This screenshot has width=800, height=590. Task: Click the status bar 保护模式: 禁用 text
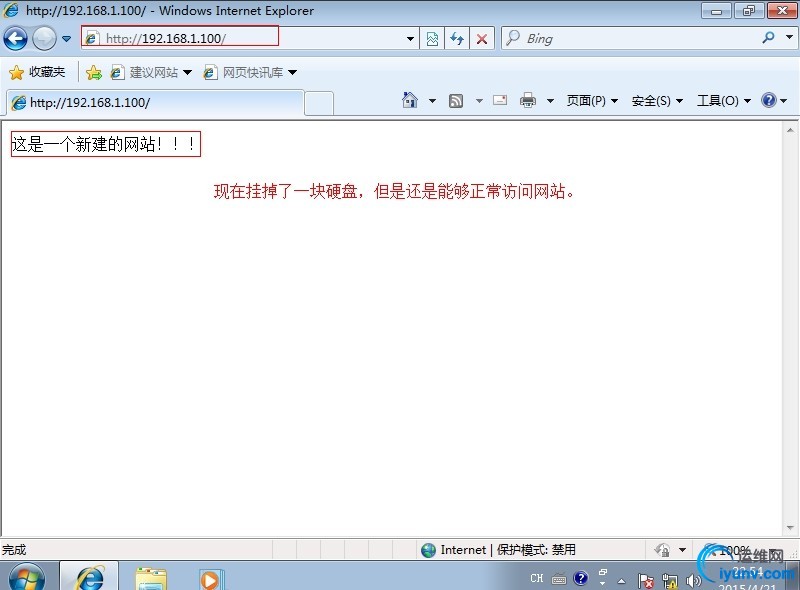pyautogui.click(x=536, y=550)
